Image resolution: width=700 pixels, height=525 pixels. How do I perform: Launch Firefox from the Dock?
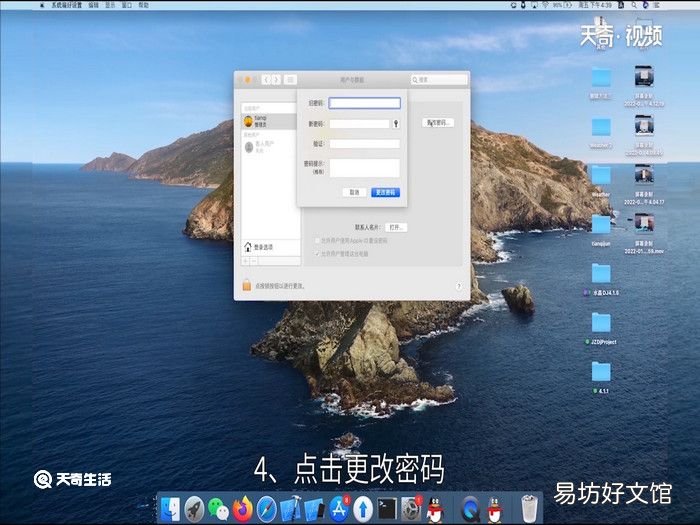[x=242, y=509]
